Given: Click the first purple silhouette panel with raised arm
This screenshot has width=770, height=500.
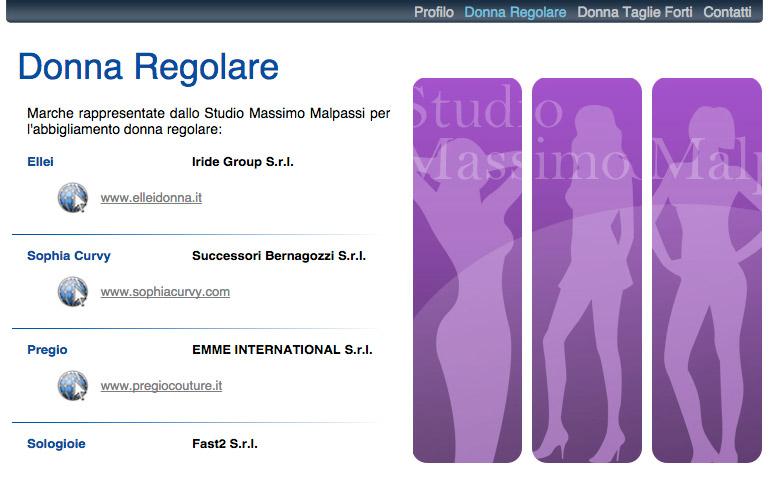Looking at the screenshot, I should click(x=467, y=270).
